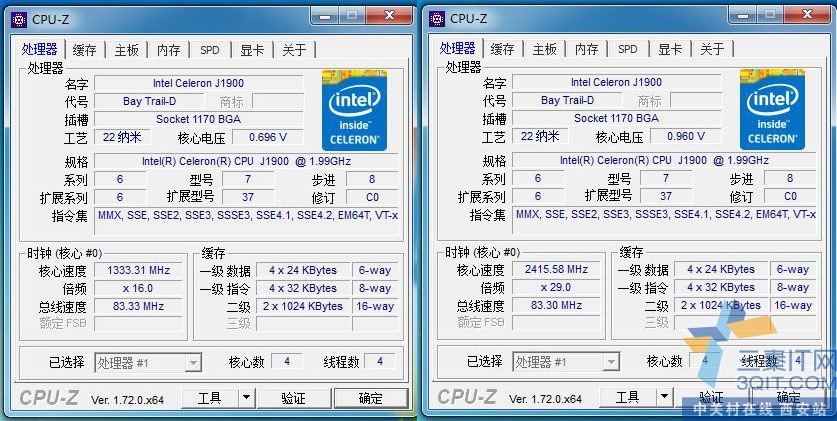
Task: Select SPD tab in left window
Action: pyautogui.click(x=209, y=50)
